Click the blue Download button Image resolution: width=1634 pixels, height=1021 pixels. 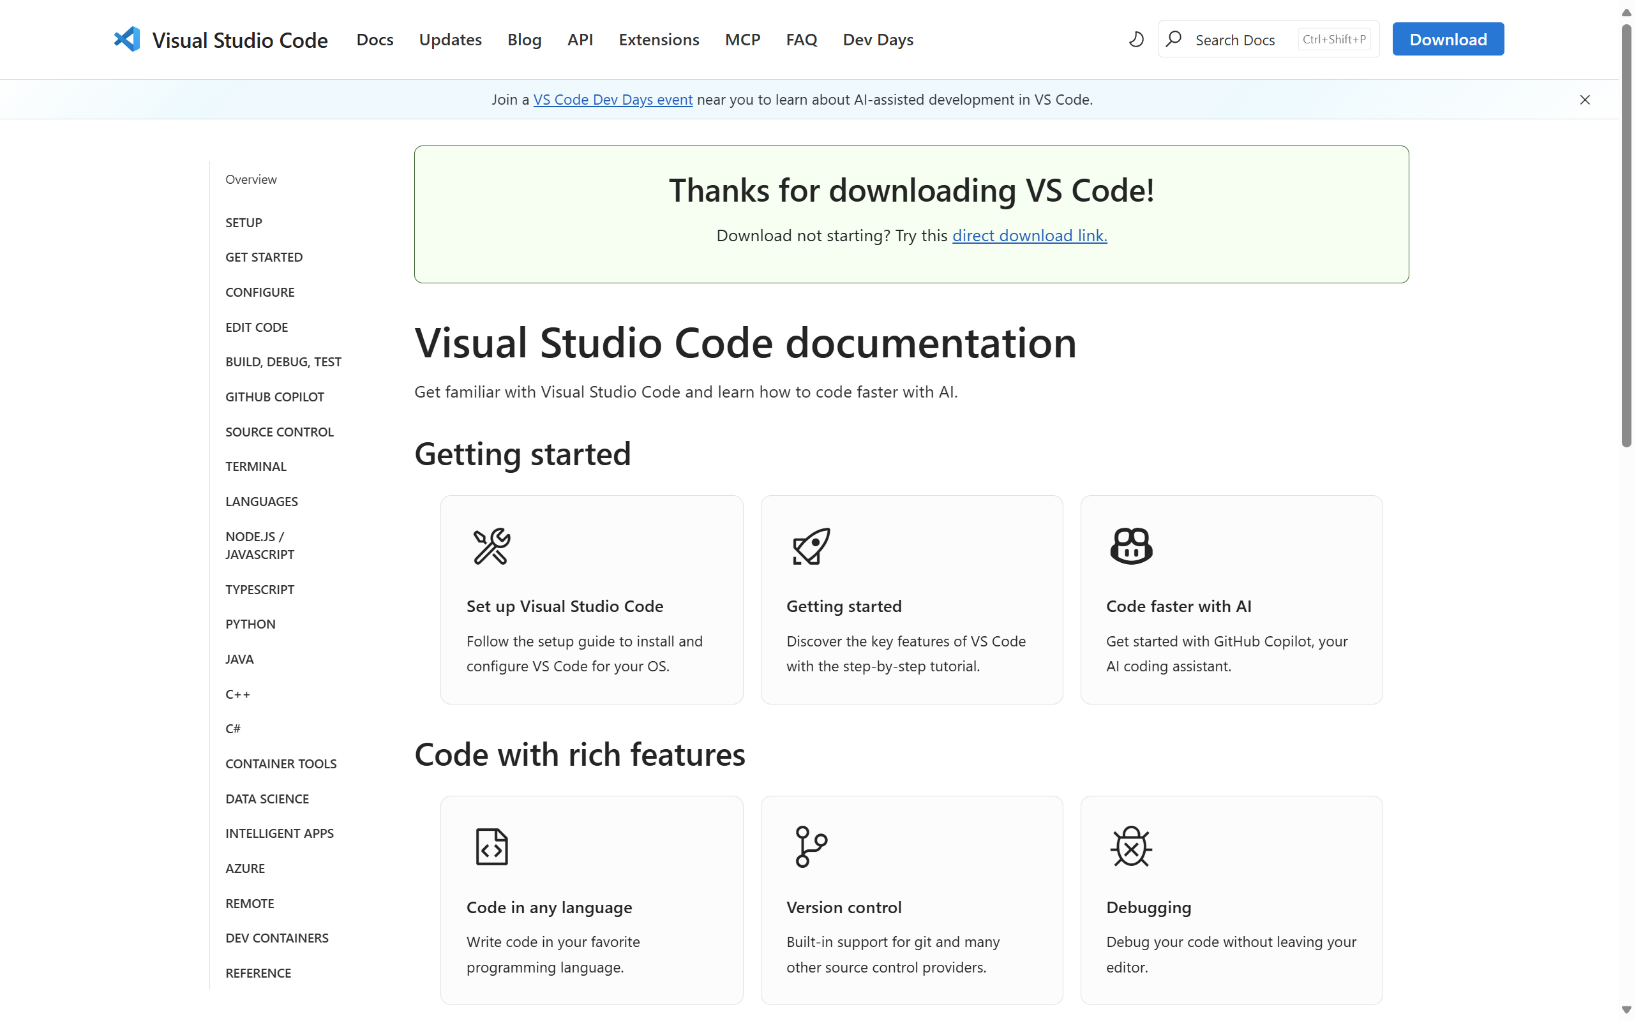click(1448, 39)
